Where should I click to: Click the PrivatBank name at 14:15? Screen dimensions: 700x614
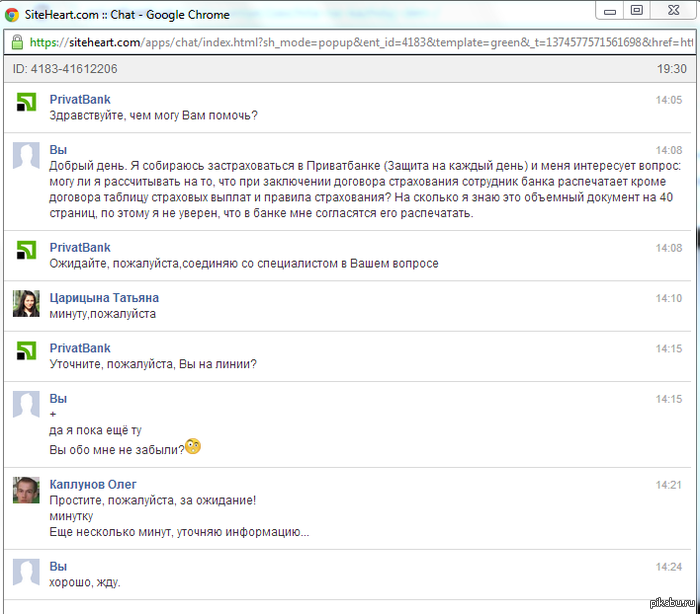80,348
